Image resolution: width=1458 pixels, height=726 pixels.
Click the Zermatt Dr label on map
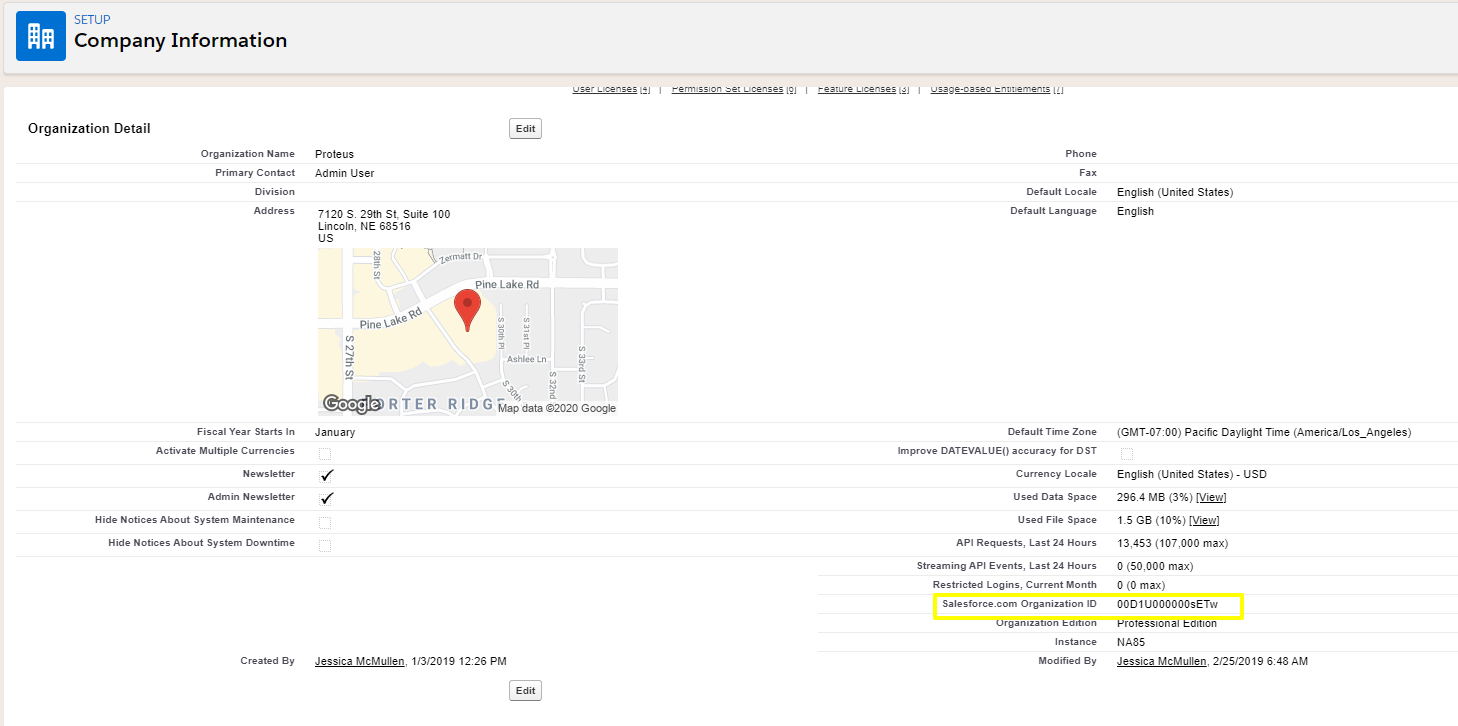tap(462, 257)
